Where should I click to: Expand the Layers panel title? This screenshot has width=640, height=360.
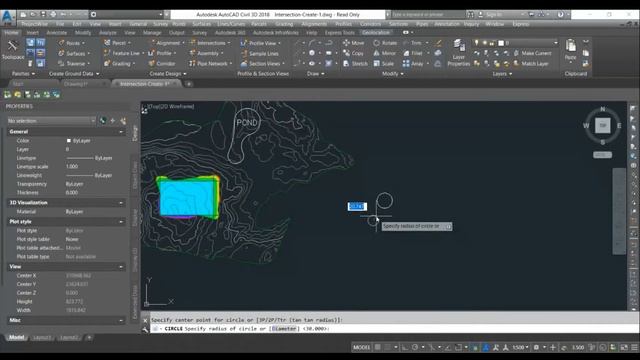coord(502,74)
